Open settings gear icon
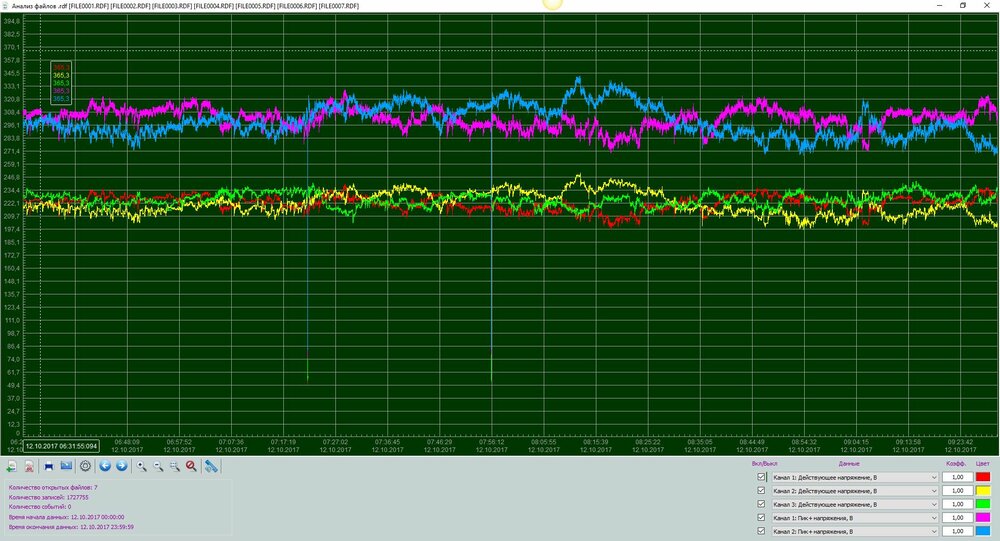Image resolution: width=1000 pixels, height=541 pixels. coord(85,466)
